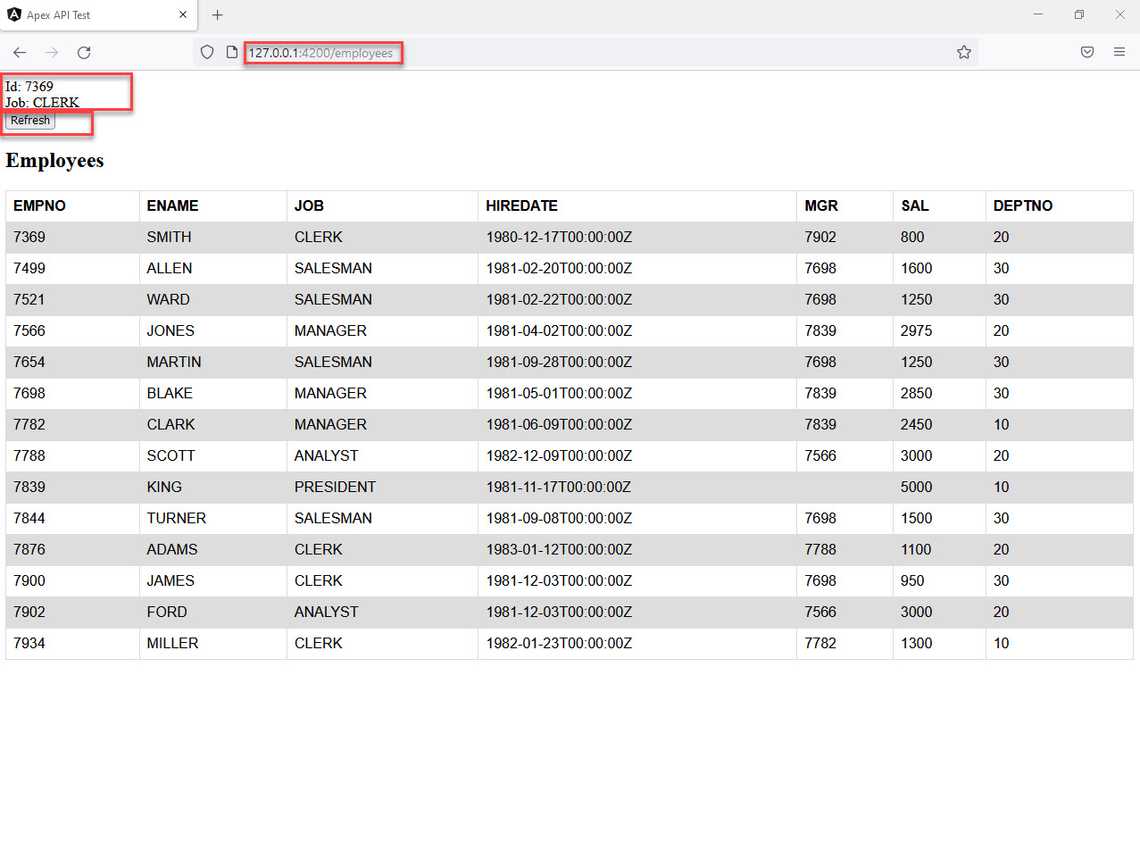Click the browser forward arrow
Viewport: 1140px width, 868px height.
pos(52,52)
